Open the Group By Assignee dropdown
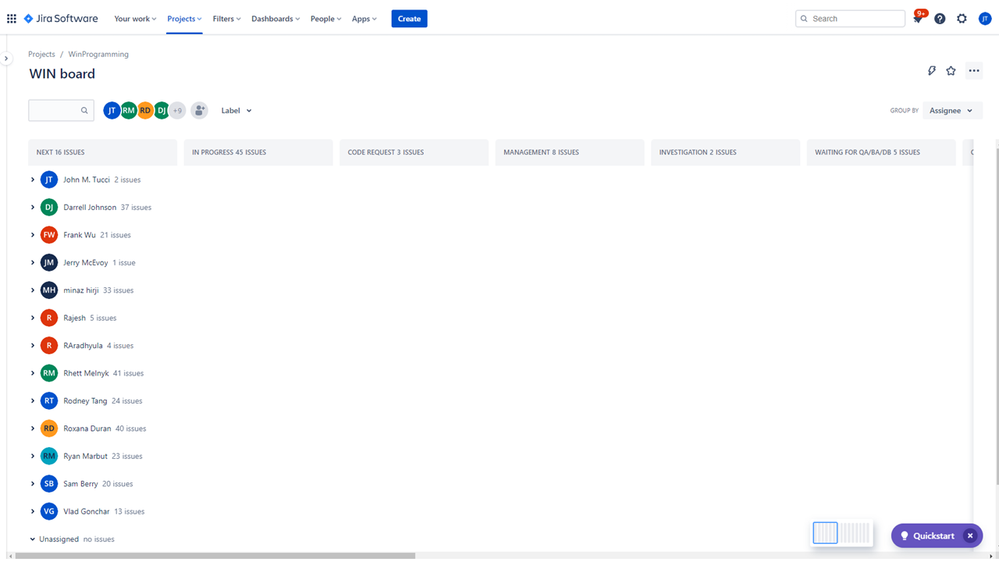This screenshot has width=999, height=562. 952,110
